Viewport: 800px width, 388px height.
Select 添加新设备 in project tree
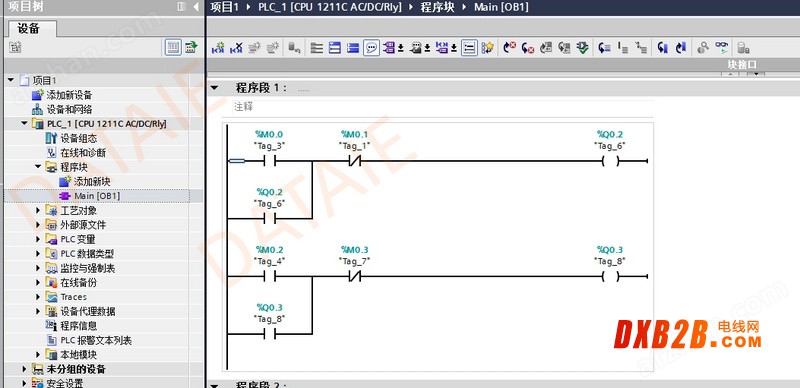tap(69, 95)
